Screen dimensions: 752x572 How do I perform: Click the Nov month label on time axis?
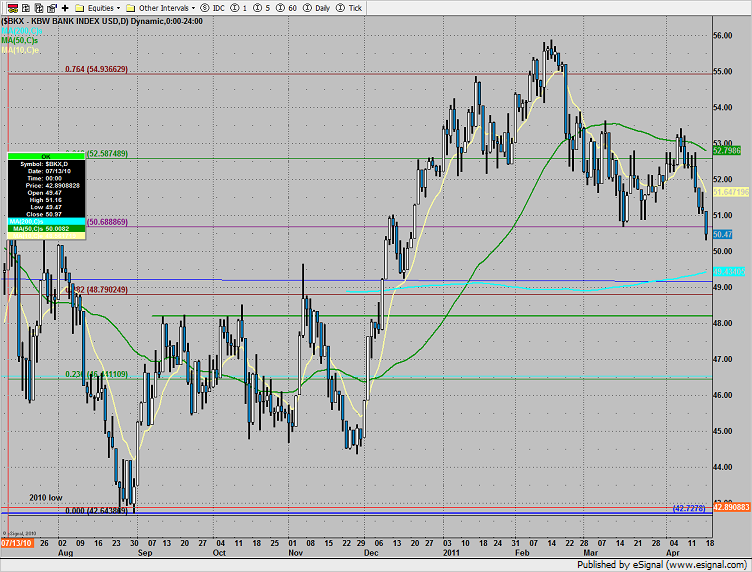tap(295, 552)
